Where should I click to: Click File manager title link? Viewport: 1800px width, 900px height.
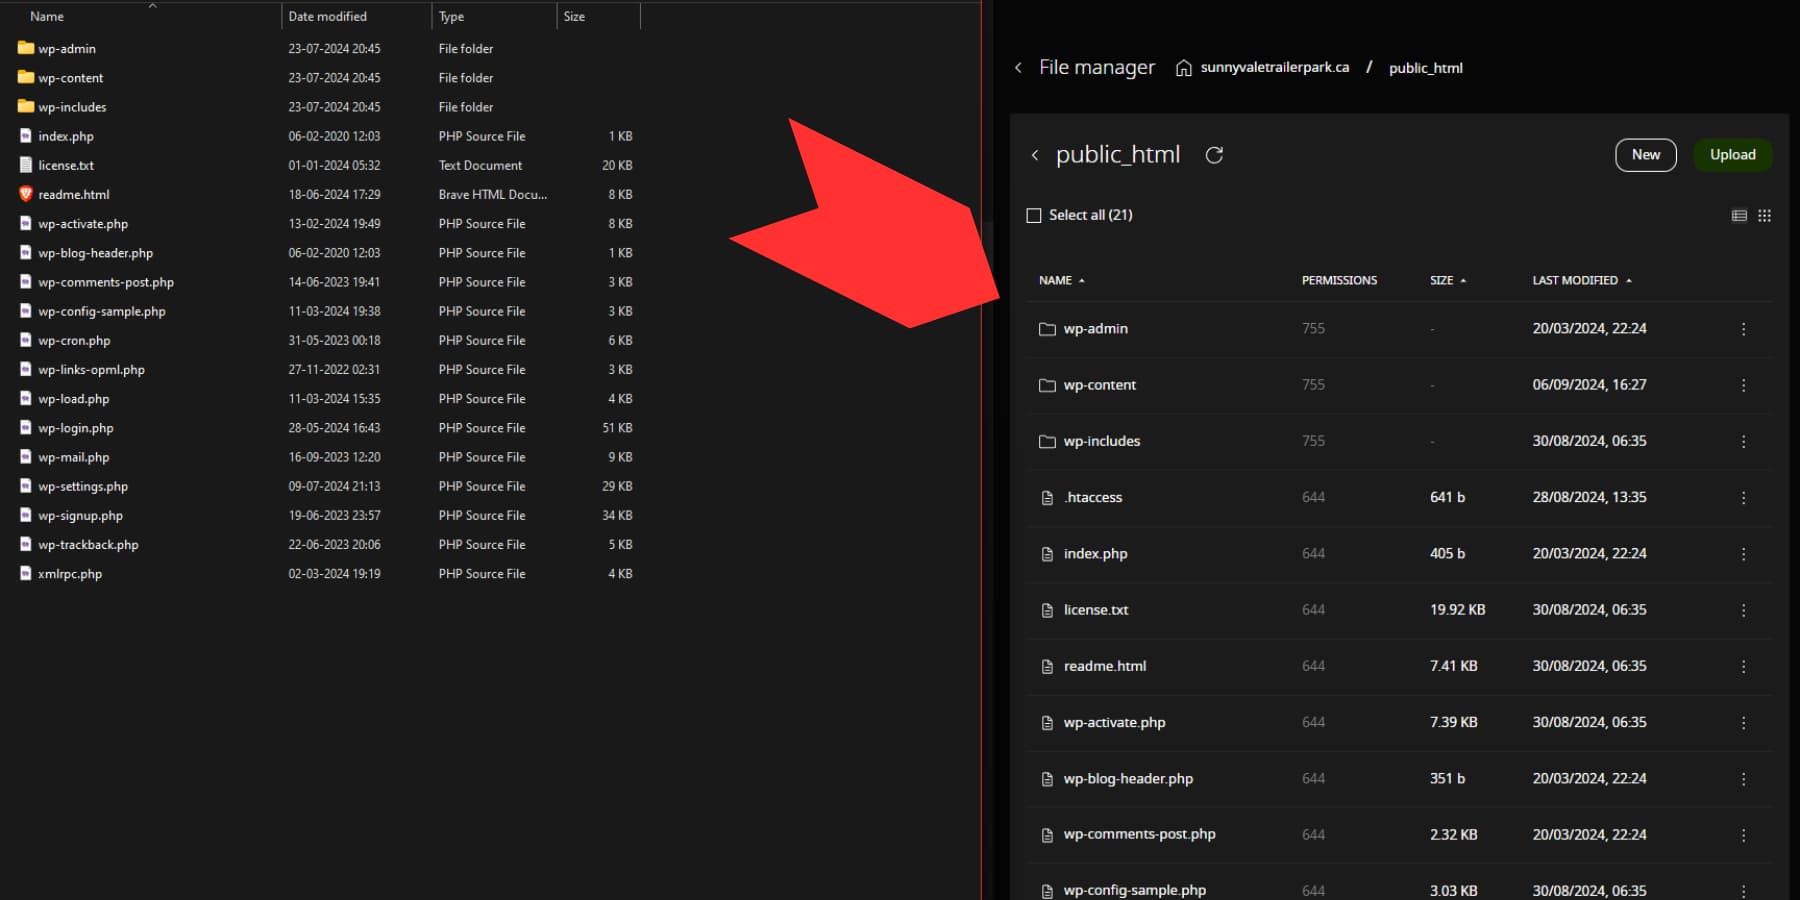pos(1097,68)
